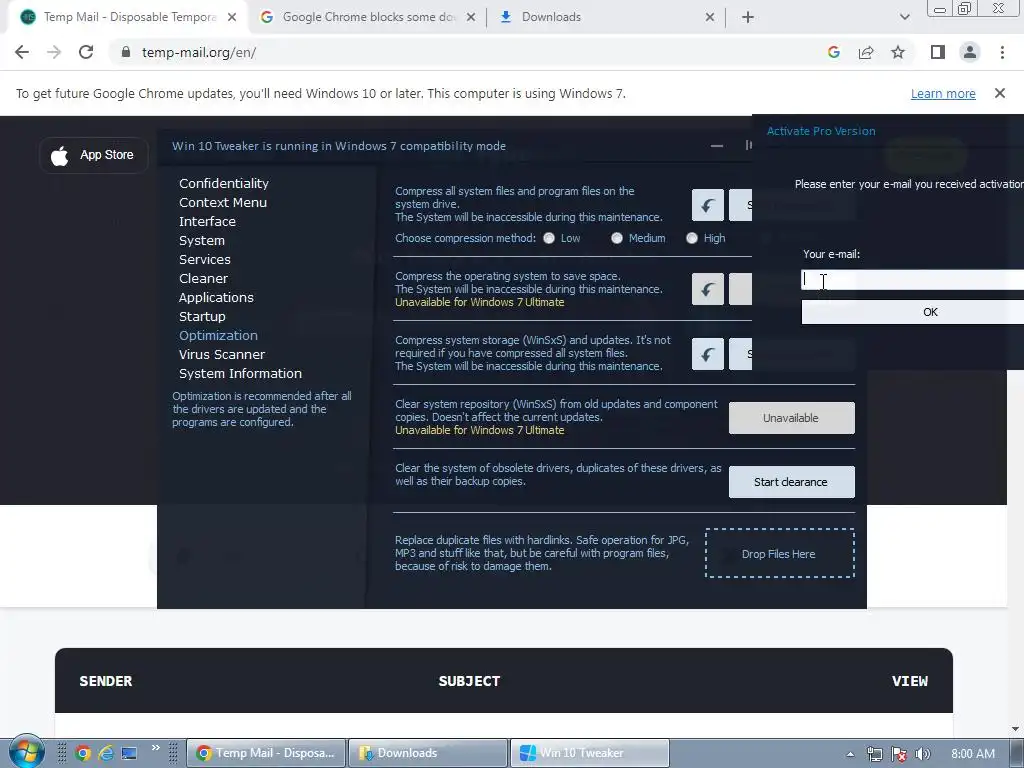Open the Services section
The height and width of the screenshot is (768, 1024).
[x=204, y=259]
